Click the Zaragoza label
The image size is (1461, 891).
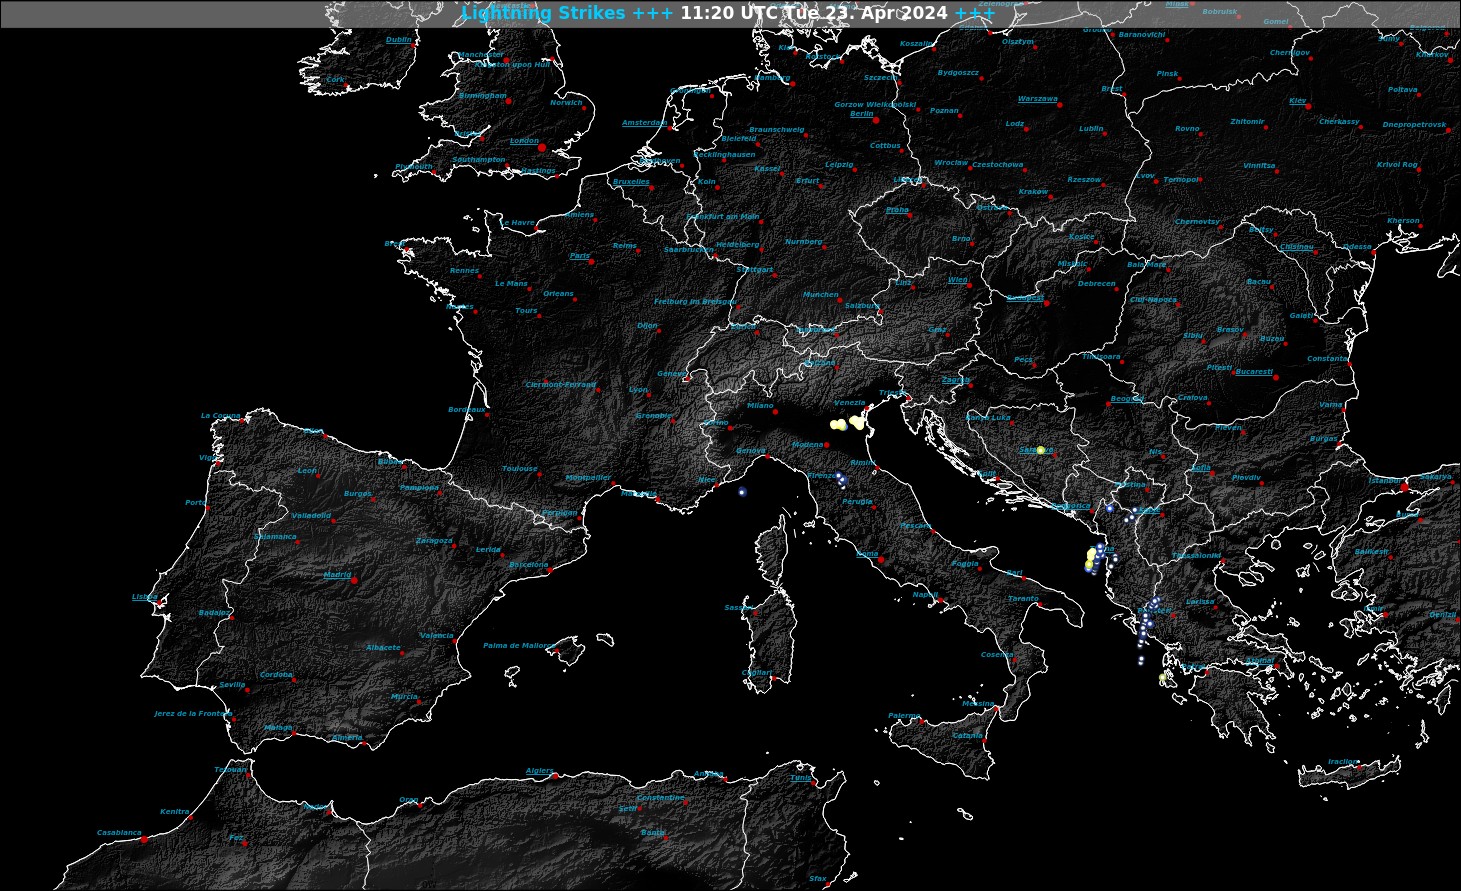(434, 541)
